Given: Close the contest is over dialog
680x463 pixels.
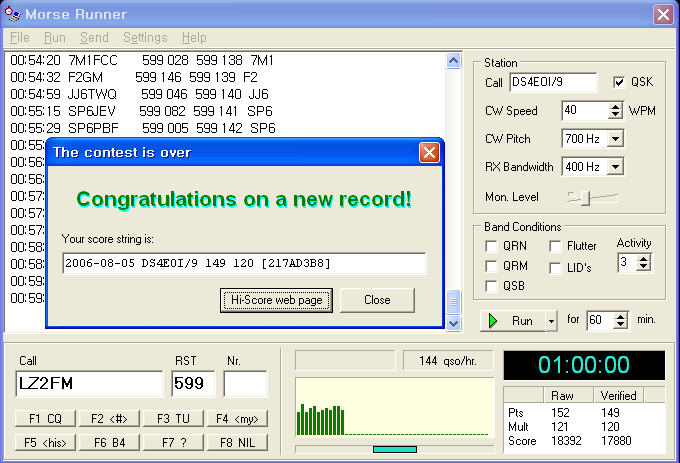Looking at the screenshot, I should point(429,153).
